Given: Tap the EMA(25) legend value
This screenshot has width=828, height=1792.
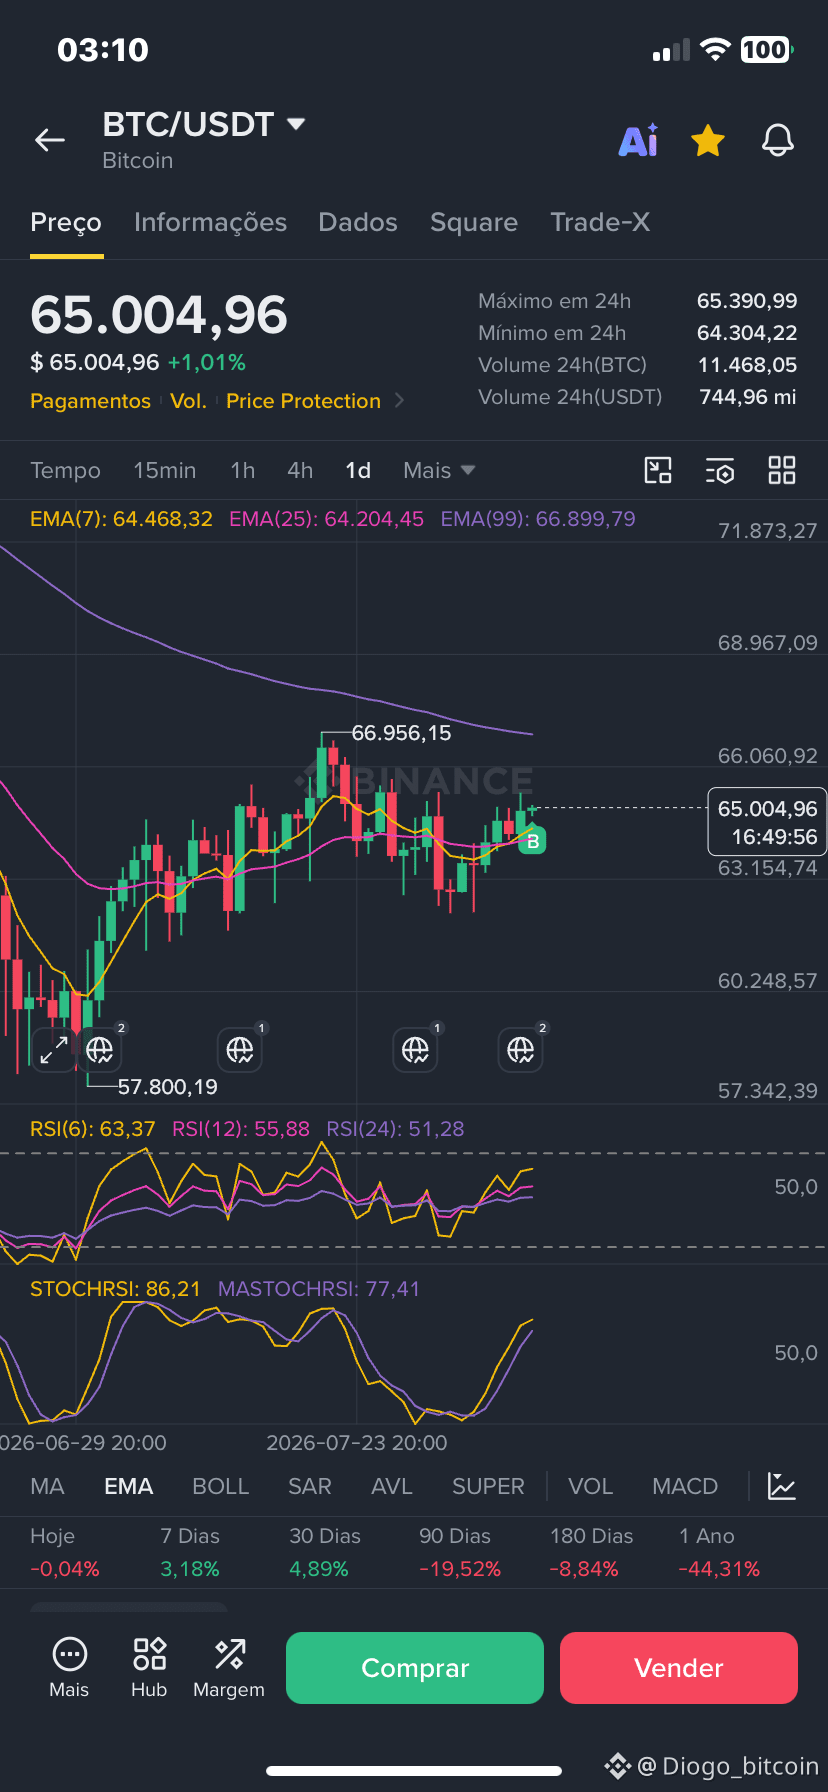Looking at the screenshot, I should click(327, 519).
